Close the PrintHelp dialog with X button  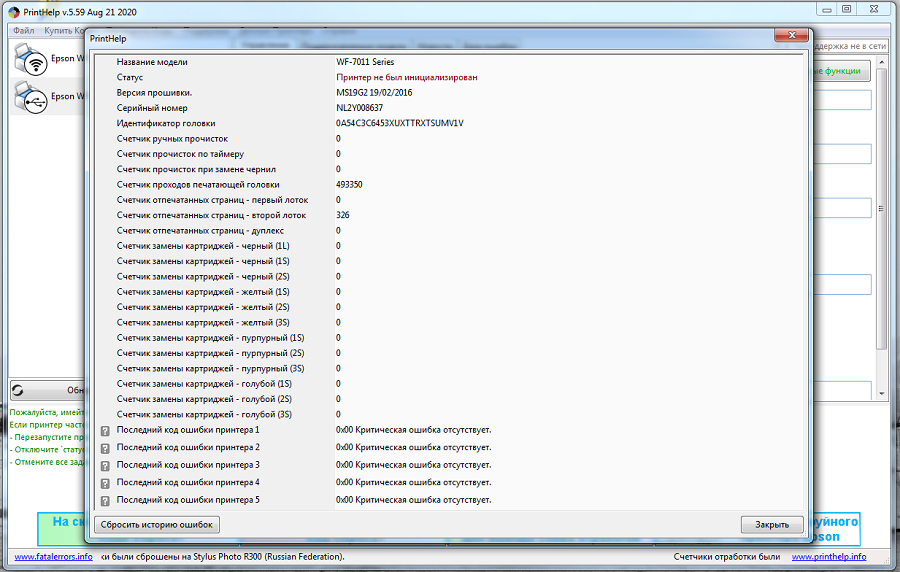(x=792, y=35)
